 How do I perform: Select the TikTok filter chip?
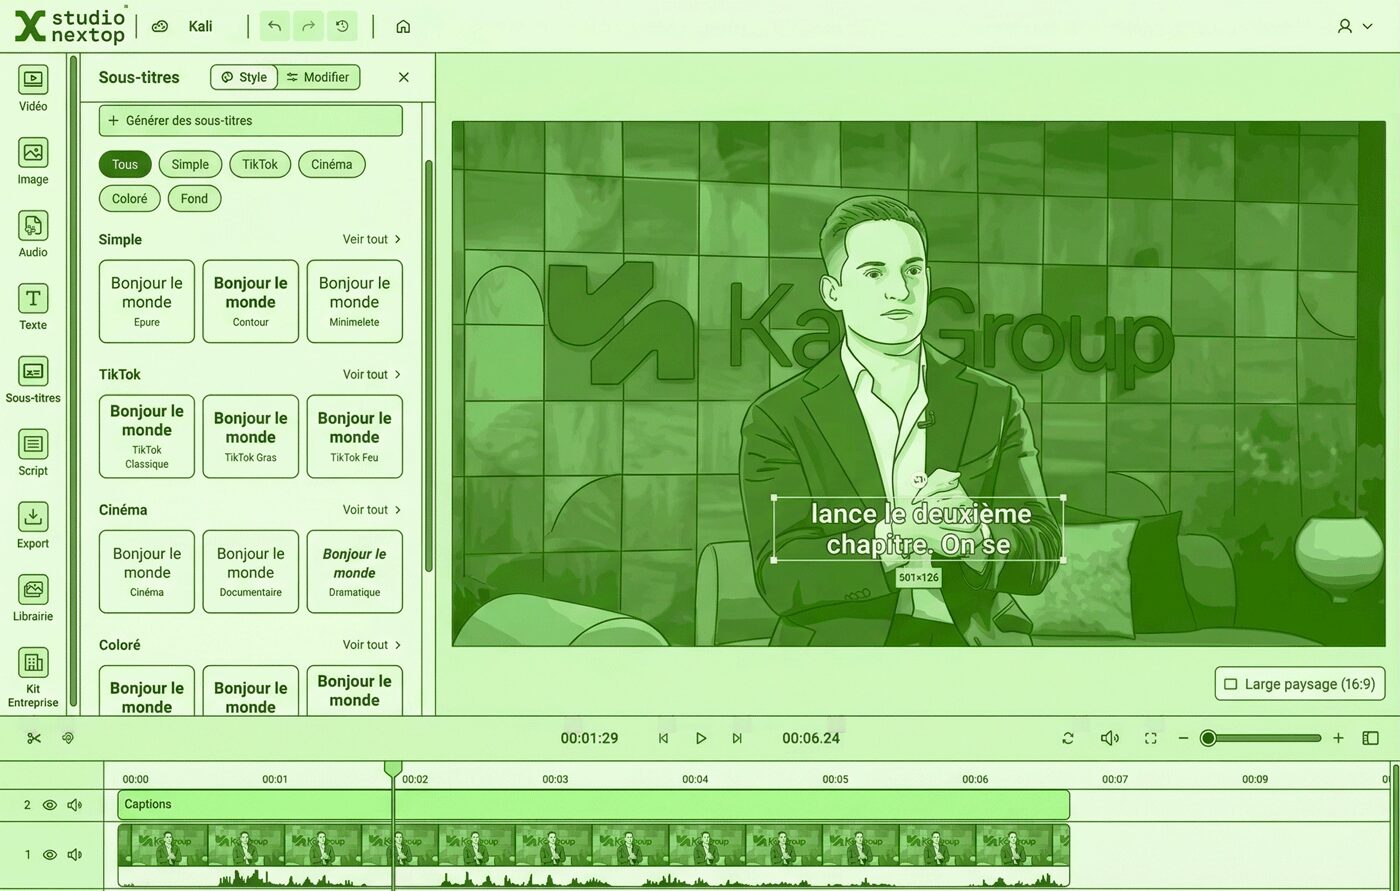click(x=260, y=164)
